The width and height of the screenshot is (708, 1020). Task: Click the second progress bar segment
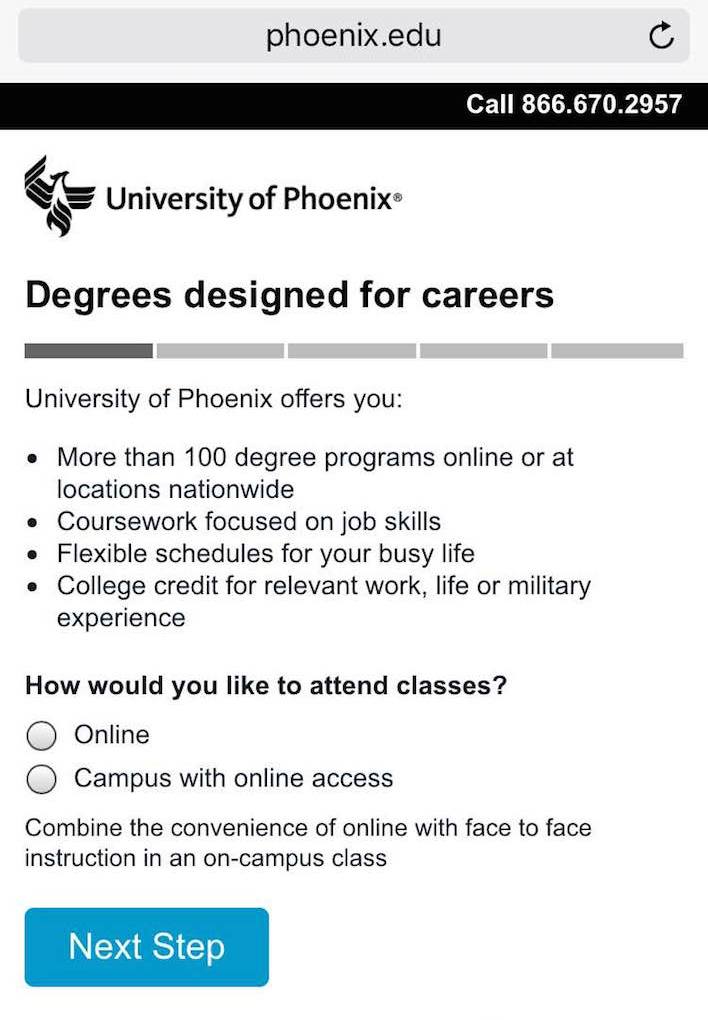point(220,351)
